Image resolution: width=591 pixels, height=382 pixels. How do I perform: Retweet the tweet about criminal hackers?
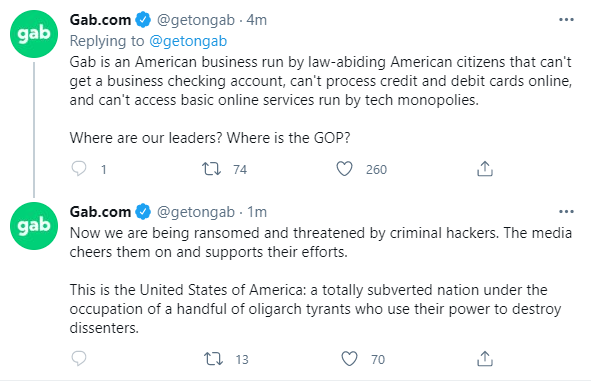pos(213,359)
